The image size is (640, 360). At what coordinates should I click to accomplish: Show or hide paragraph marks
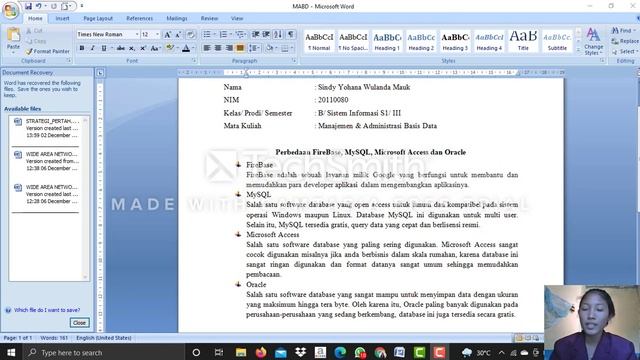click(290, 35)
